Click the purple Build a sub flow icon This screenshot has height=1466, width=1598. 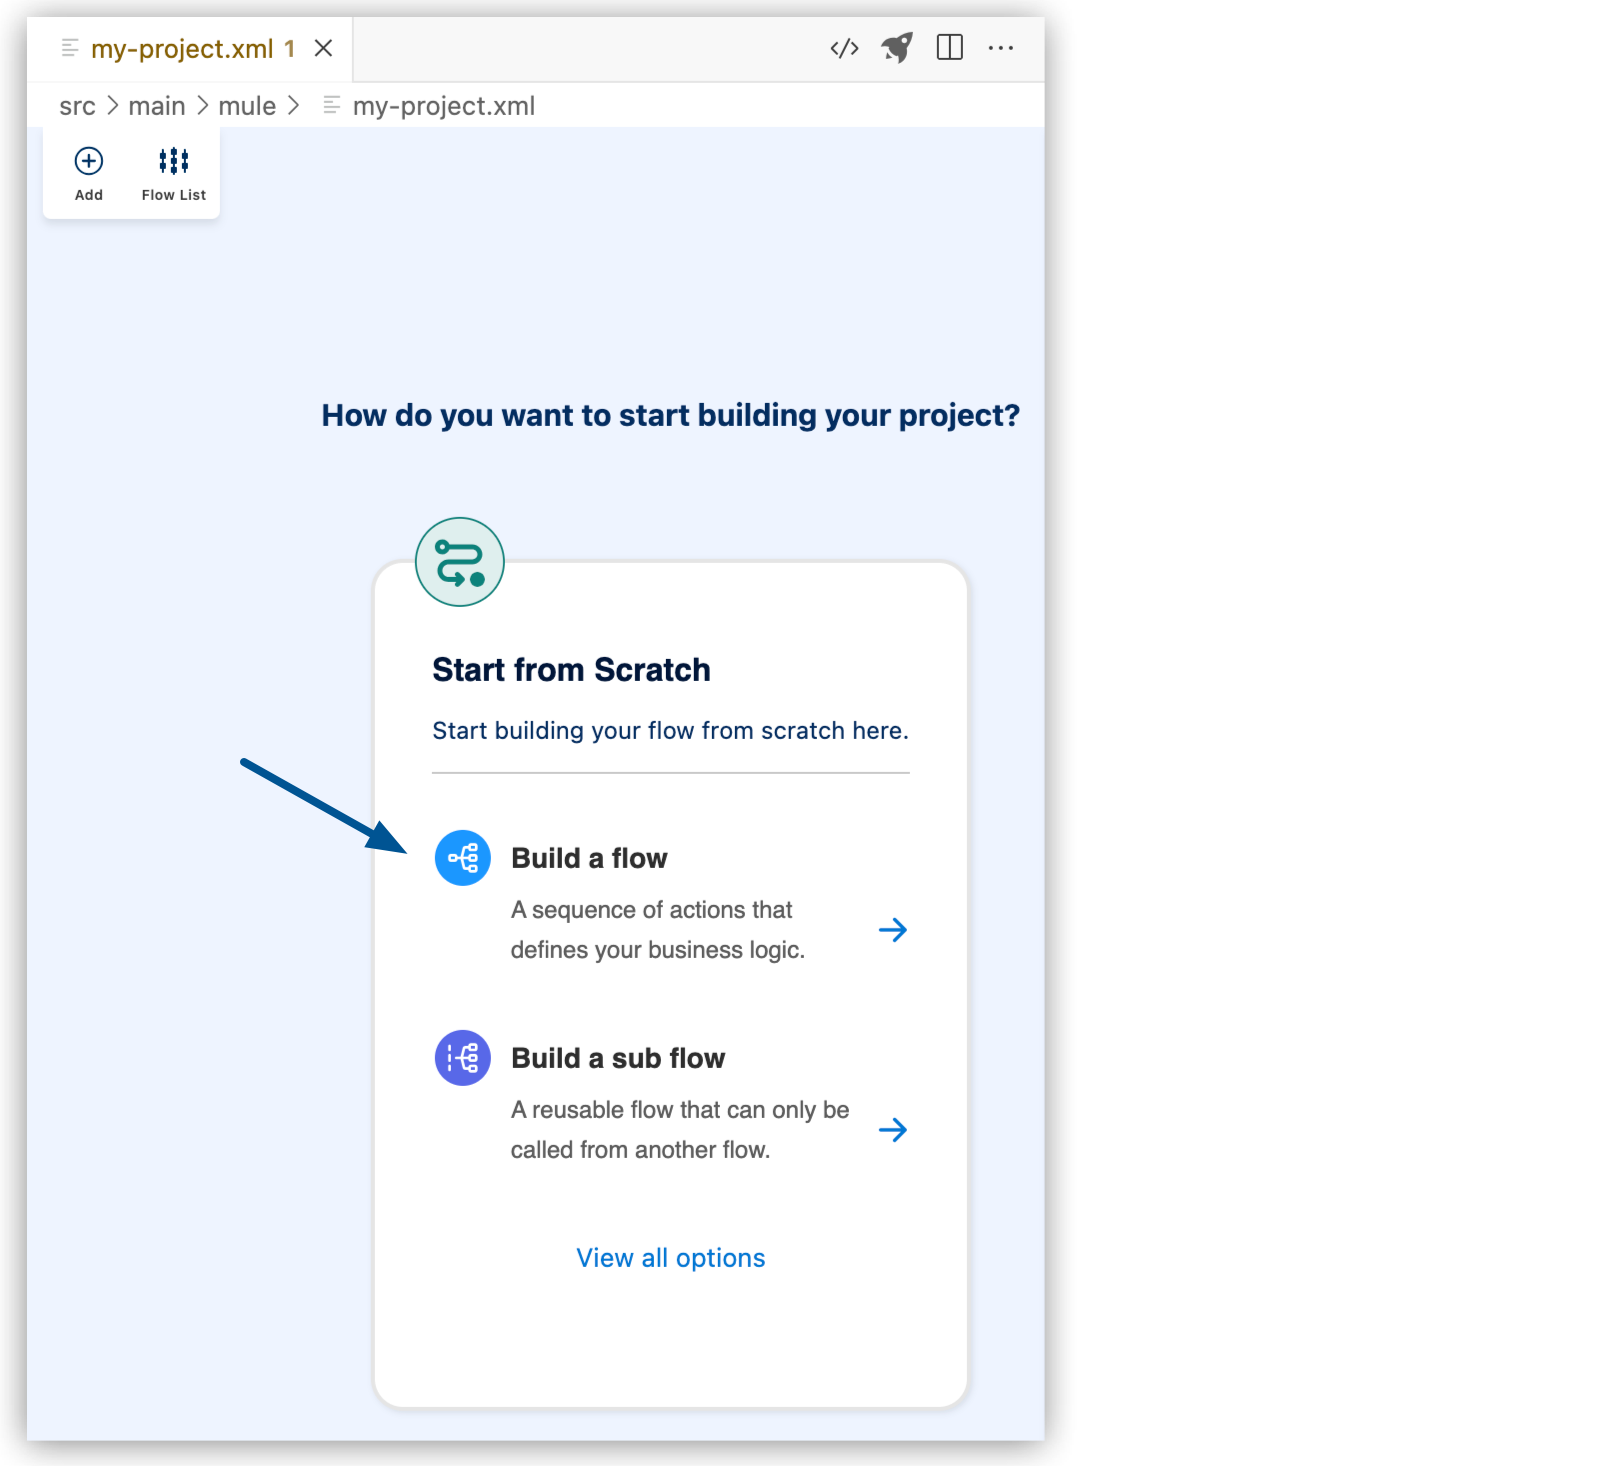pos(462,1058)
